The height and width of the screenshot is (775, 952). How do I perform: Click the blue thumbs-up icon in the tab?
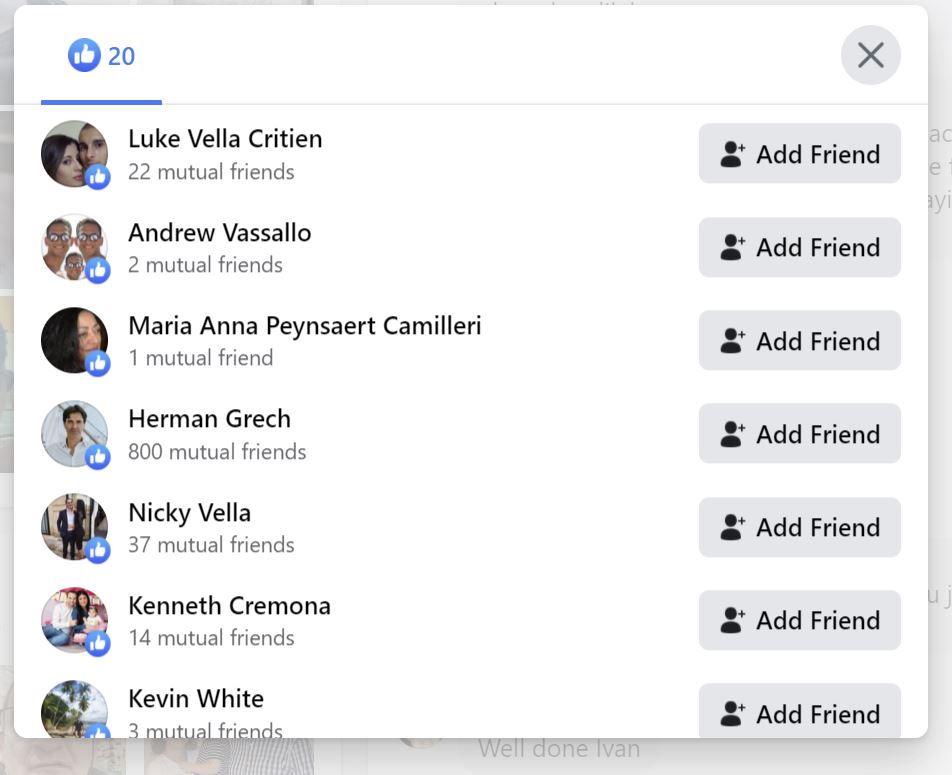[84, 56]
